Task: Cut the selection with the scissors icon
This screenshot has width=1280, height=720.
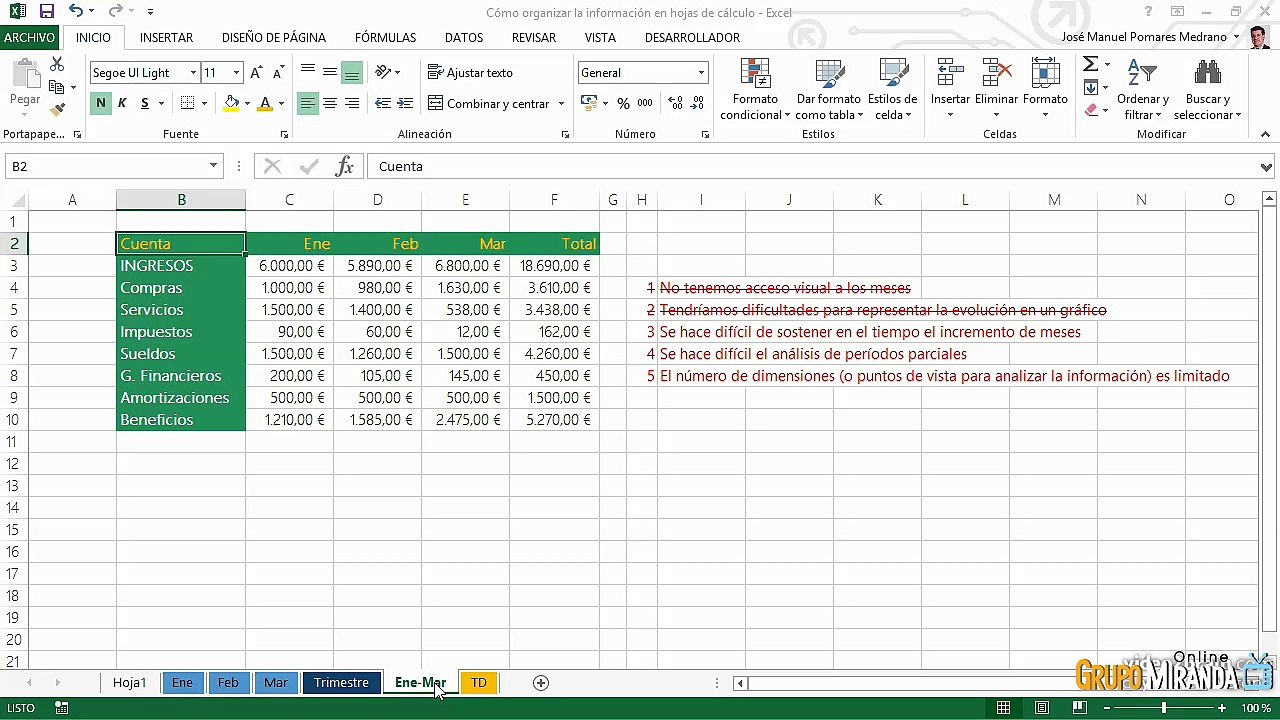Action: 57,64
